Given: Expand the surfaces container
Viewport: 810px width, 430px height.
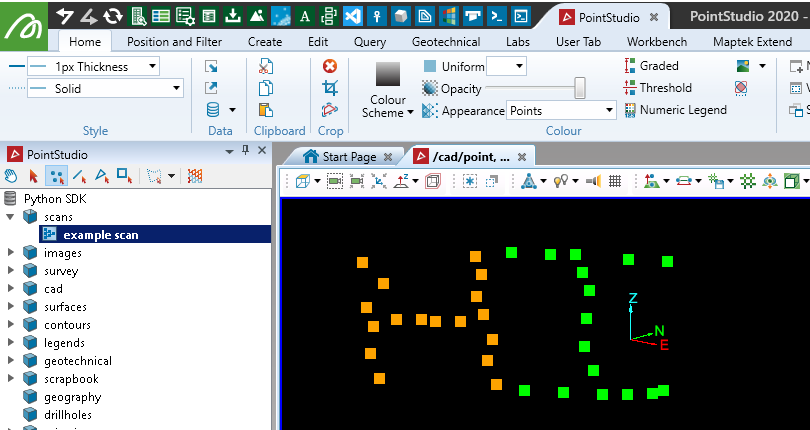Looking at the screenshot, I should [x=10, y=306].
